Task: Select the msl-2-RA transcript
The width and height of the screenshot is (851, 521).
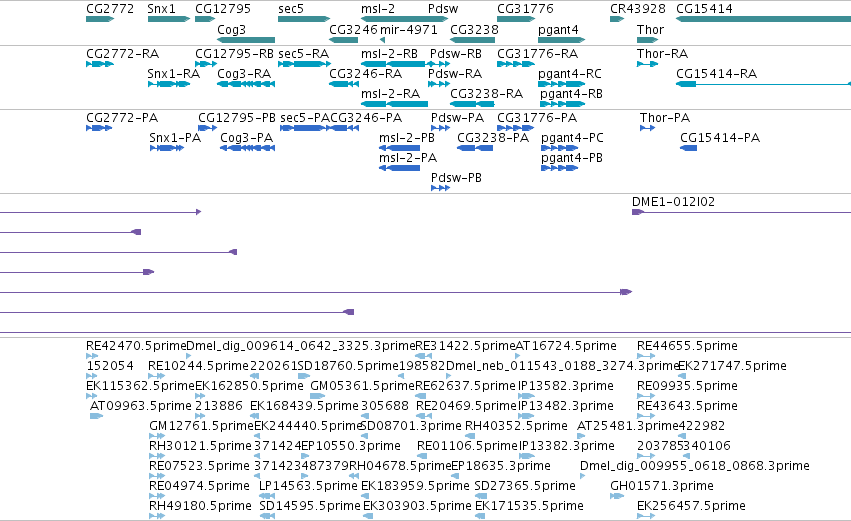Action: point(395,104)
